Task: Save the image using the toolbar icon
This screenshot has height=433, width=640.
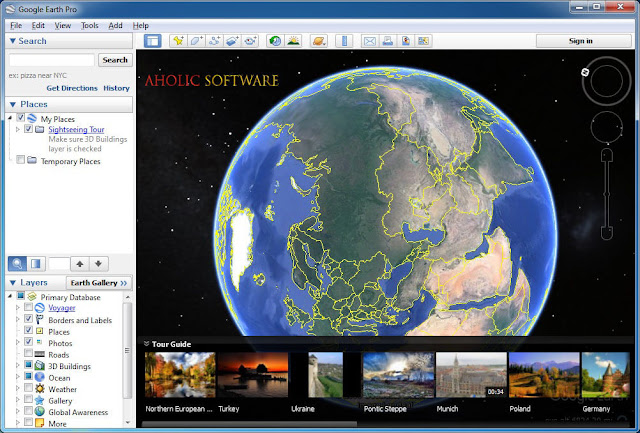Action: 406,41
